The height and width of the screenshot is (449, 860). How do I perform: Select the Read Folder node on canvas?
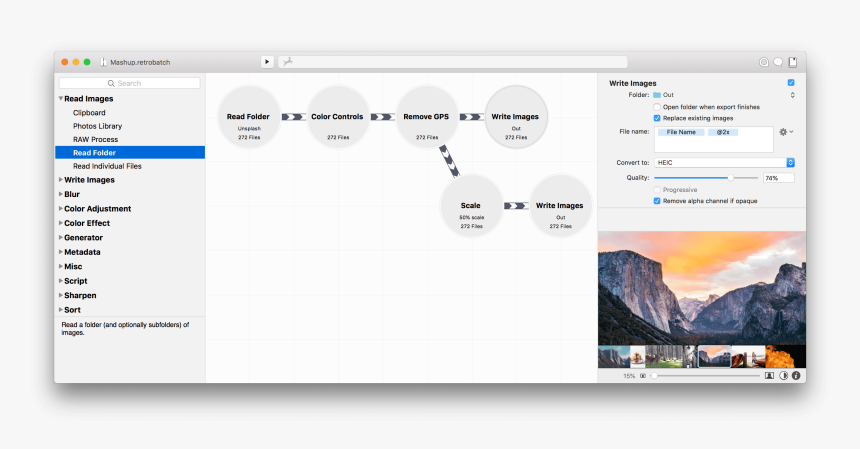click(249, 117)
